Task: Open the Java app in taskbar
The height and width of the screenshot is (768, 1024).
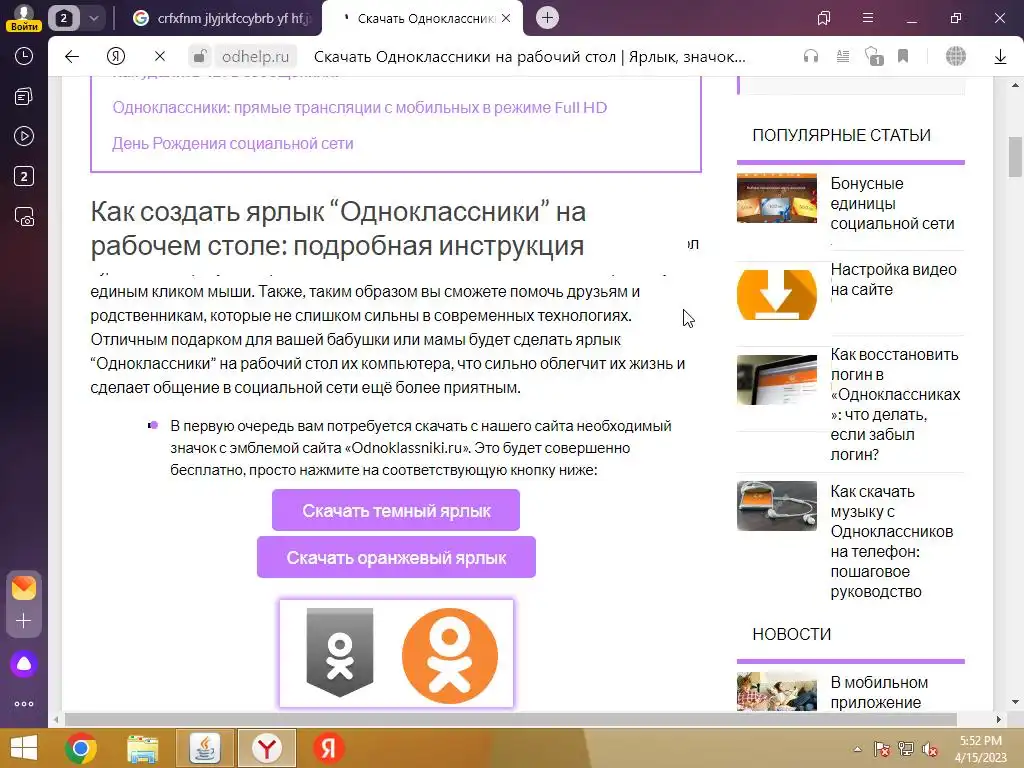Action: pyautogui.click(x=204, y=748)
